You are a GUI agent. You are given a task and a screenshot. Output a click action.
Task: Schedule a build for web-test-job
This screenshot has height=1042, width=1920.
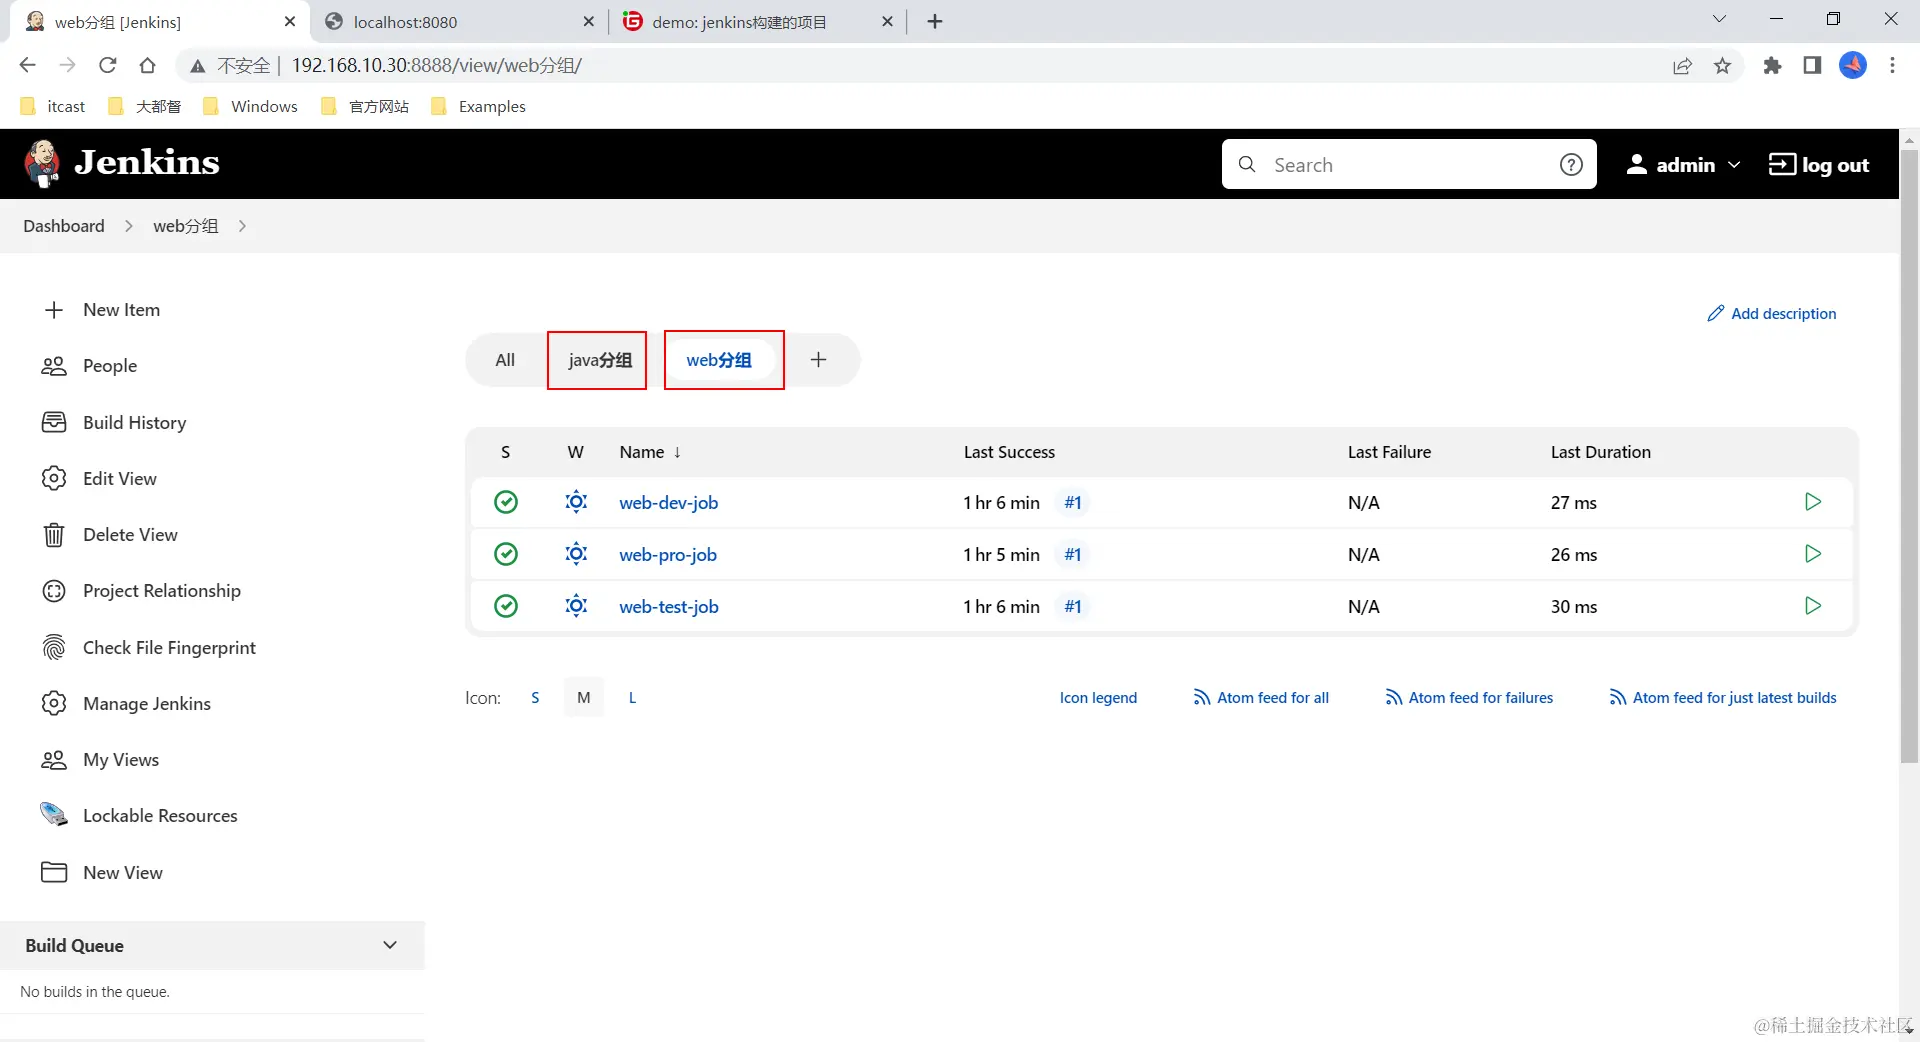(x=1812, y=606)
